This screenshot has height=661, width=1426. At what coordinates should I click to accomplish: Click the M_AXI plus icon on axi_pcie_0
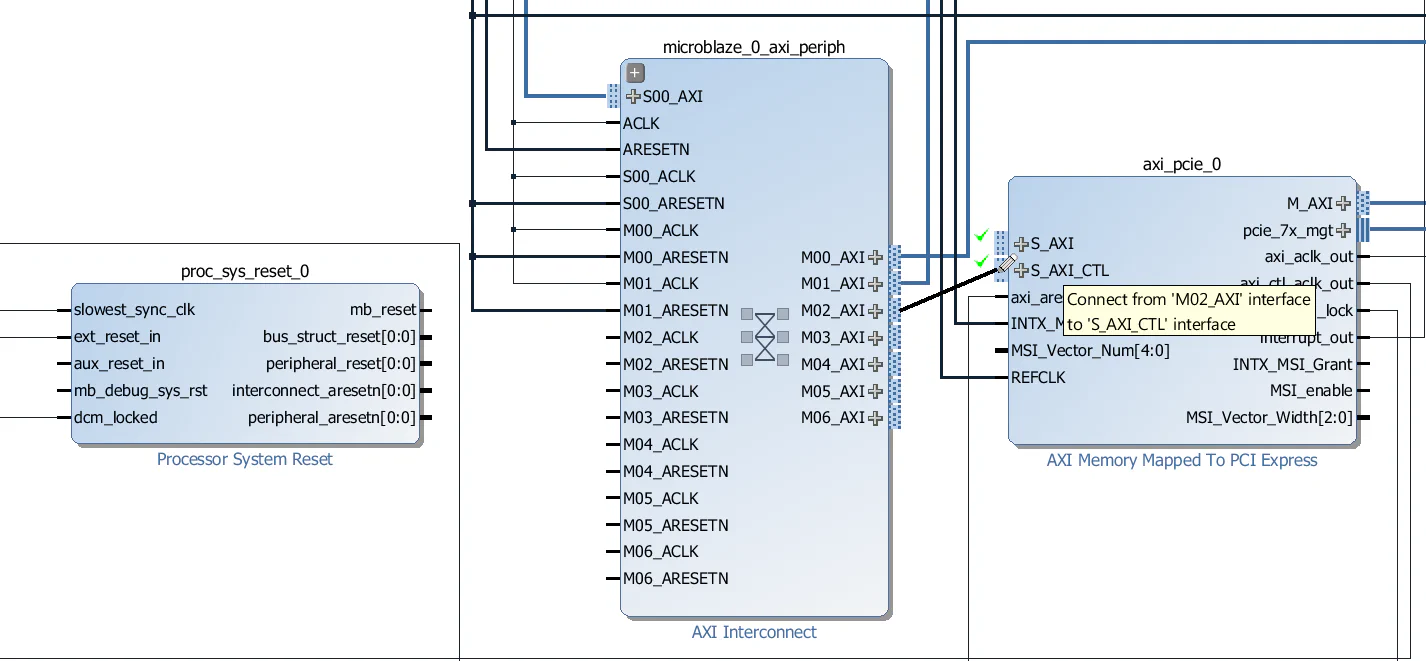point(1344,203)
